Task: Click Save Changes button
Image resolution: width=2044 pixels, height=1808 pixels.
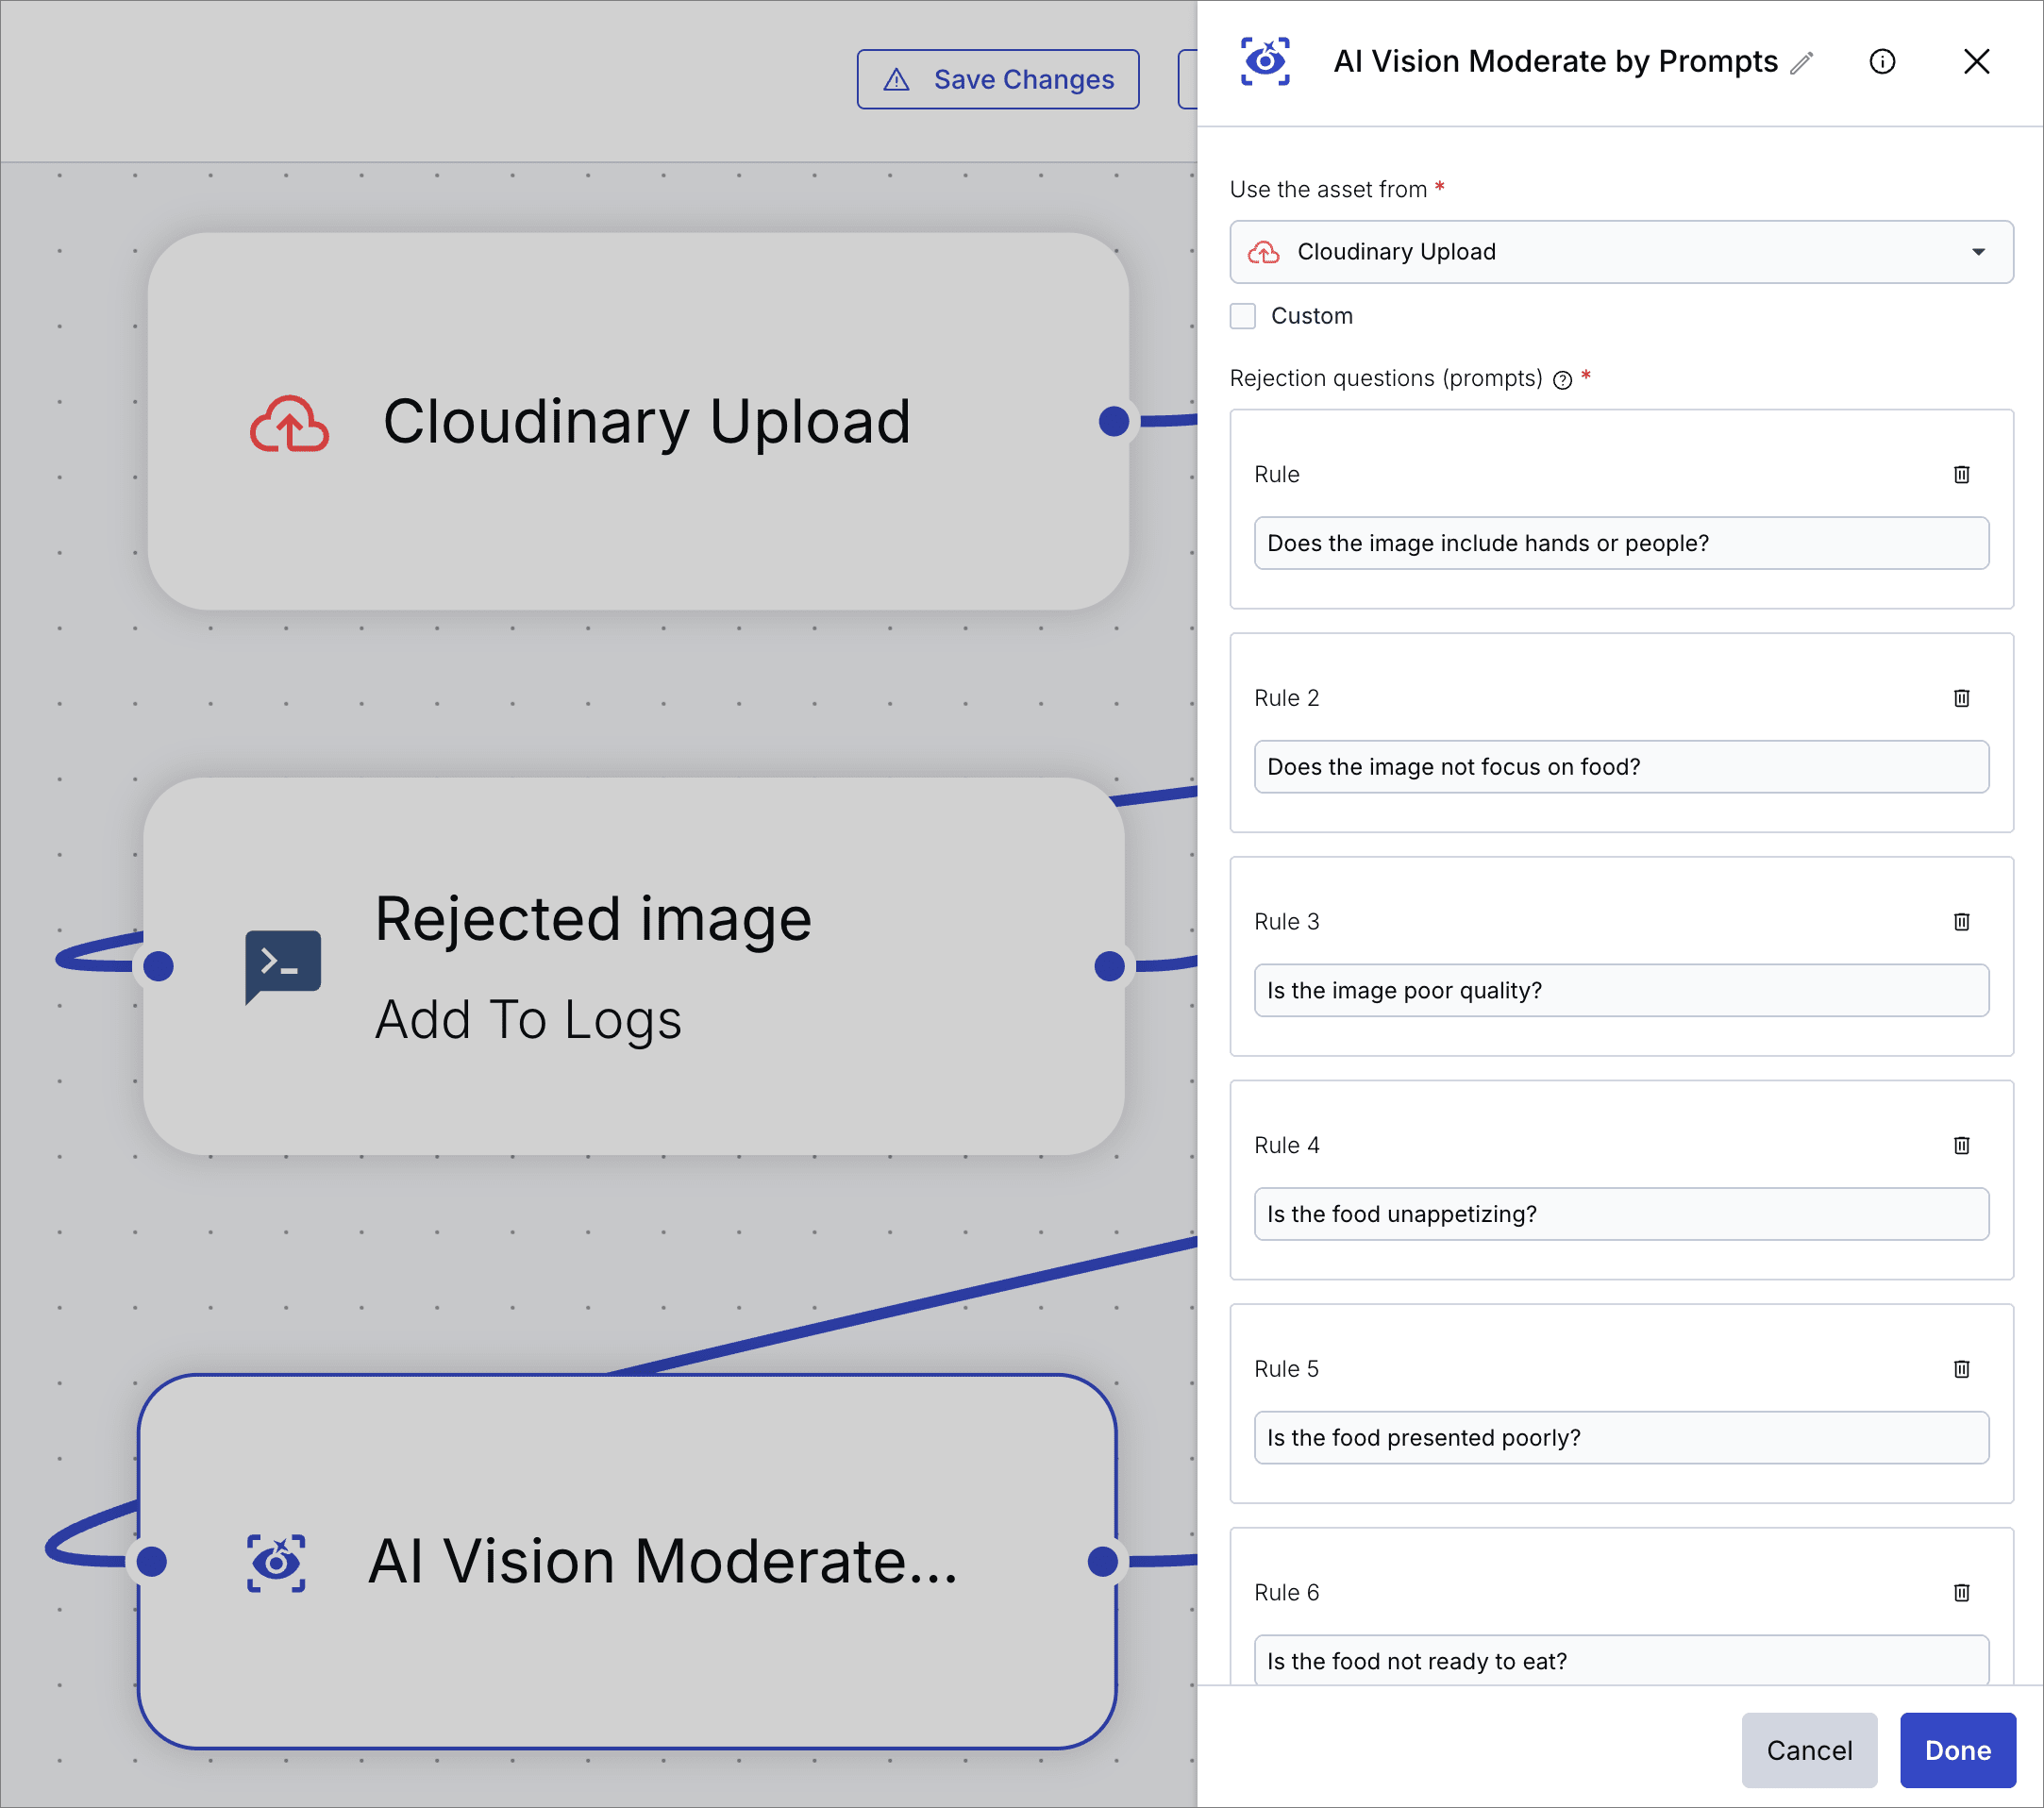Action: (x=998, y=79)
